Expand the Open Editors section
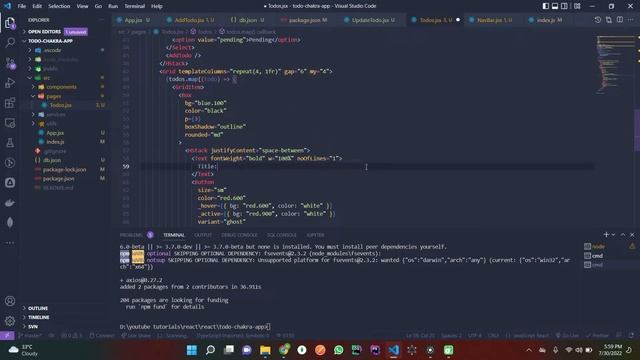Screen dimensions: 640x360 (x=44, y=31)
